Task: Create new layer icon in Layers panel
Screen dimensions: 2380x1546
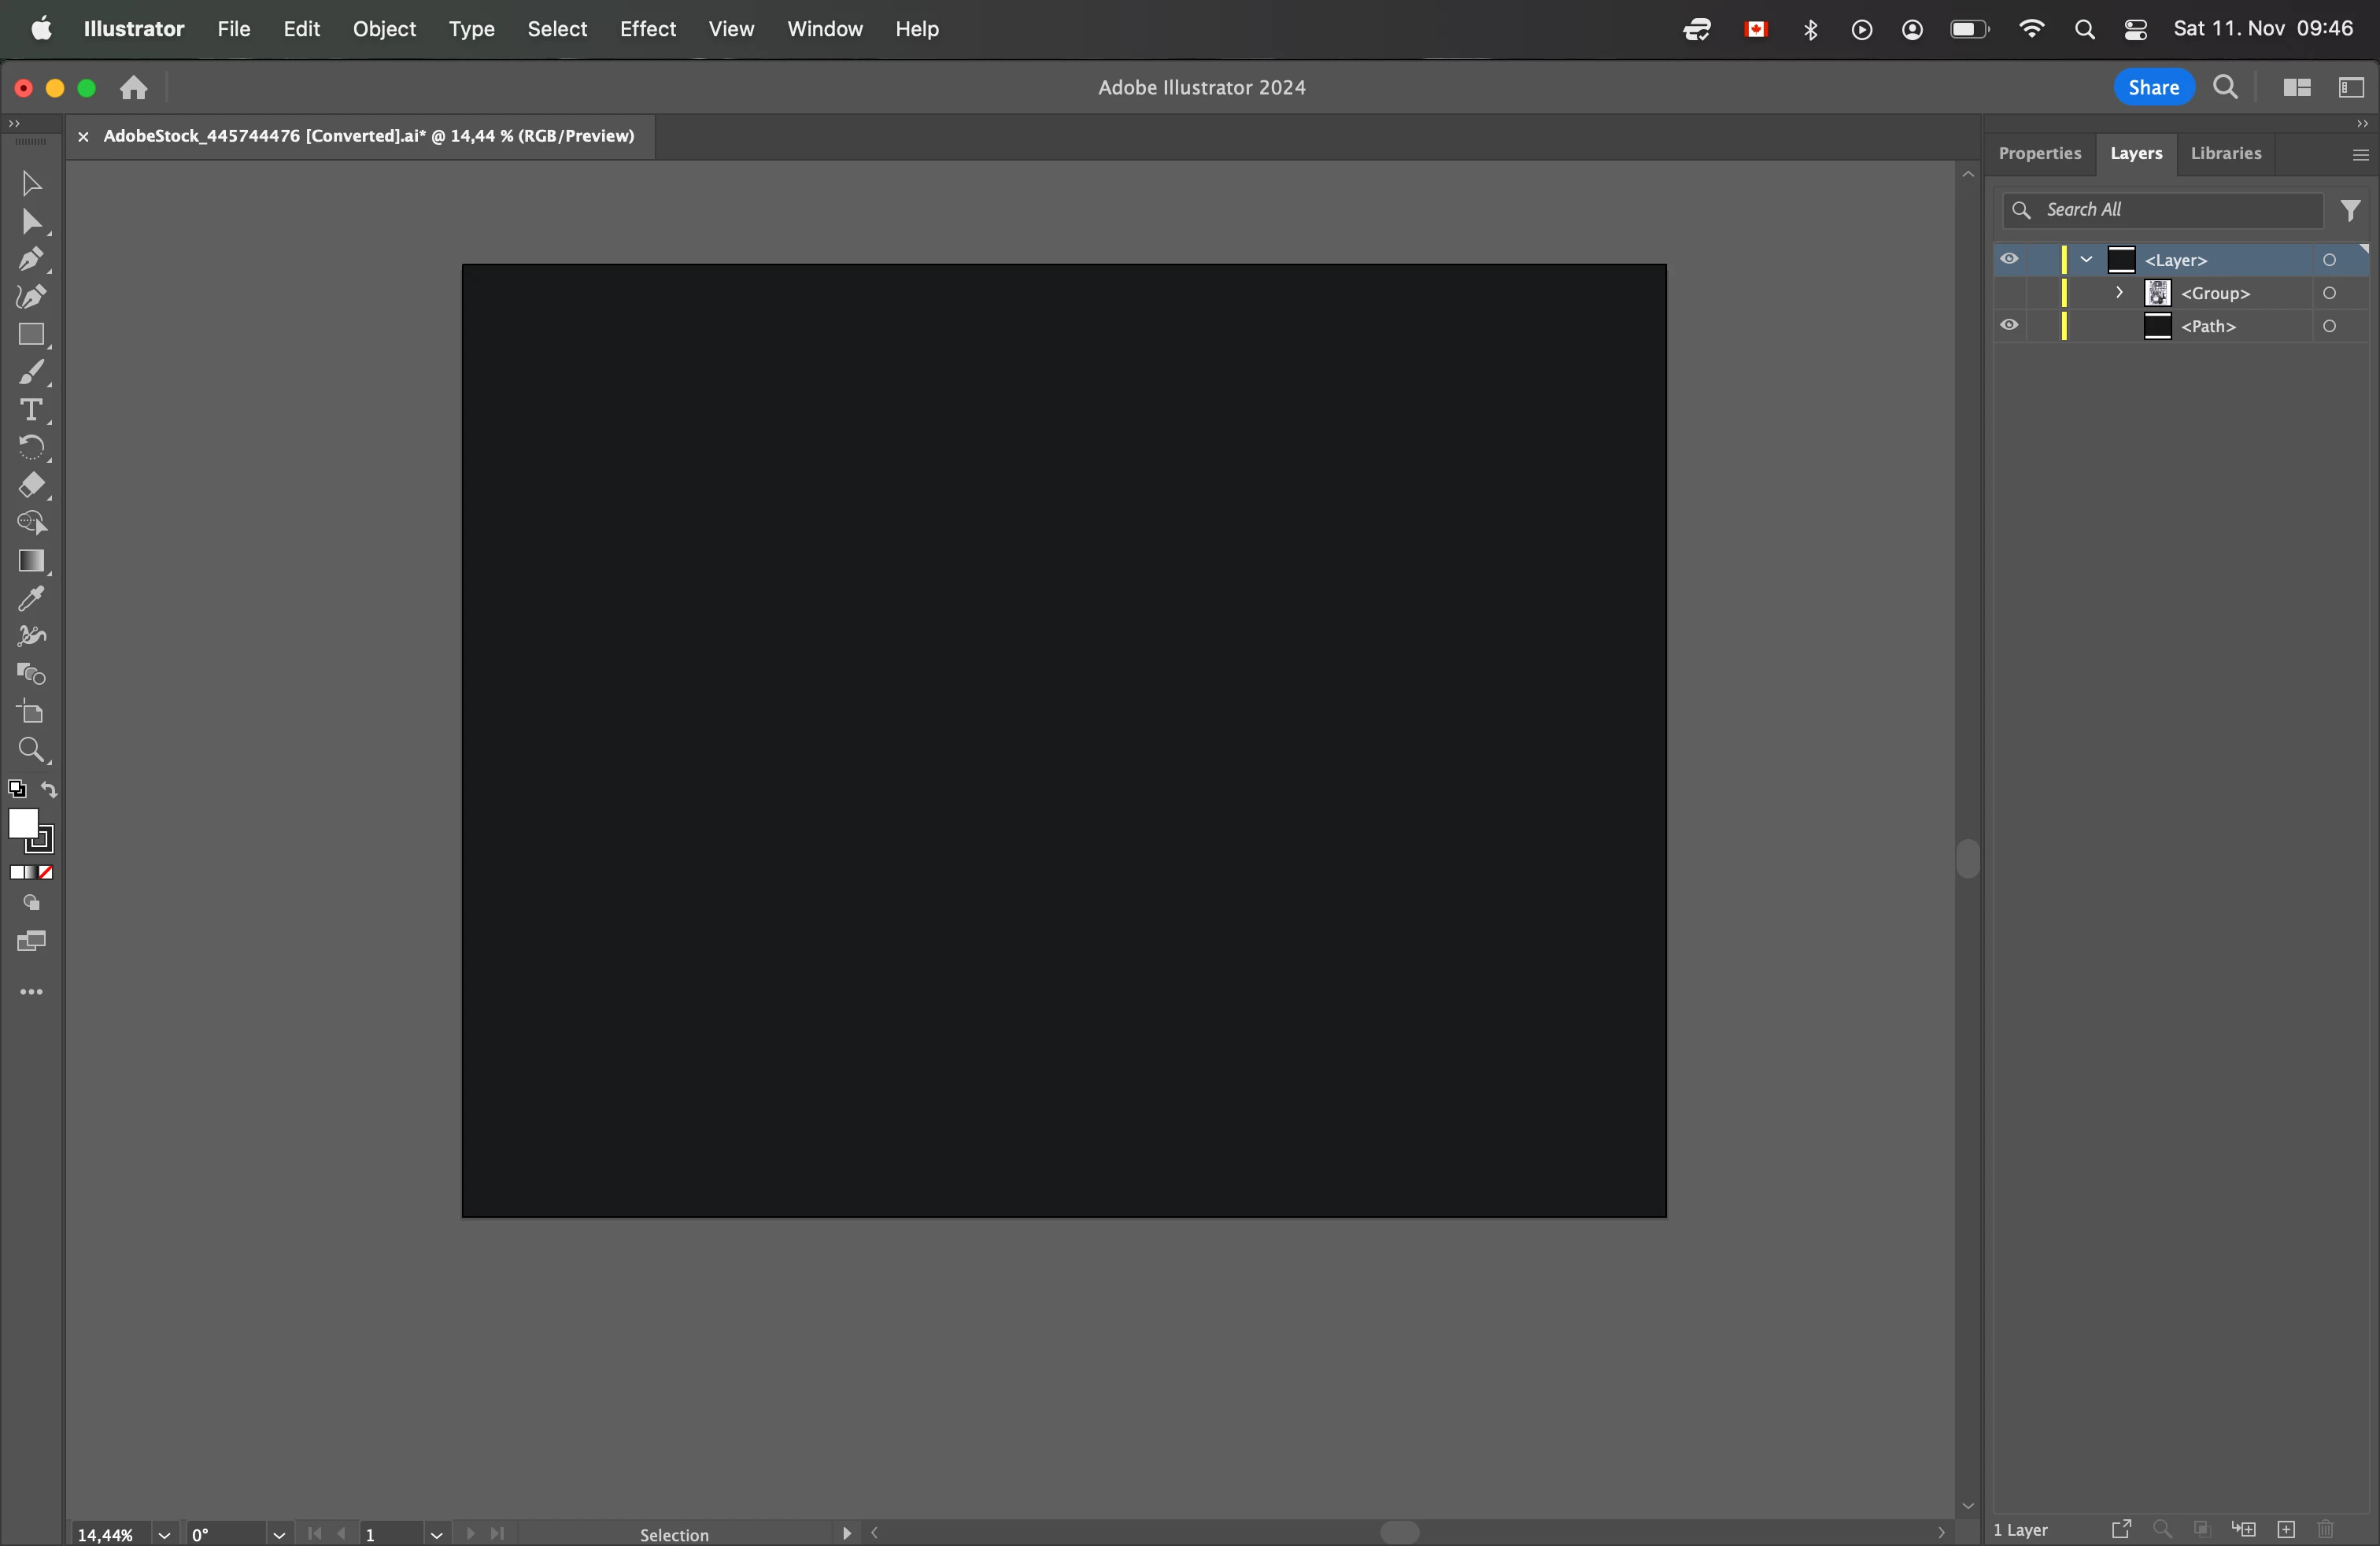Action: pos(2286,1530)
